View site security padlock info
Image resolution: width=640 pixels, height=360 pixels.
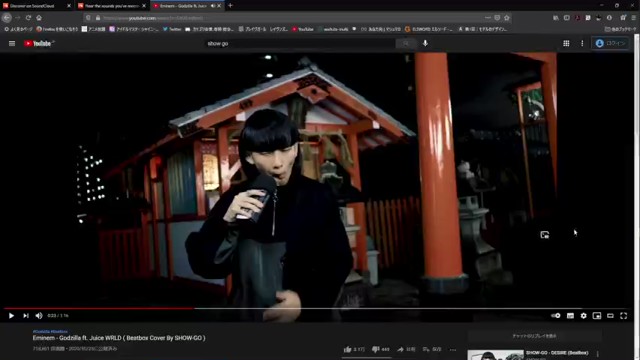pos(98,18)
